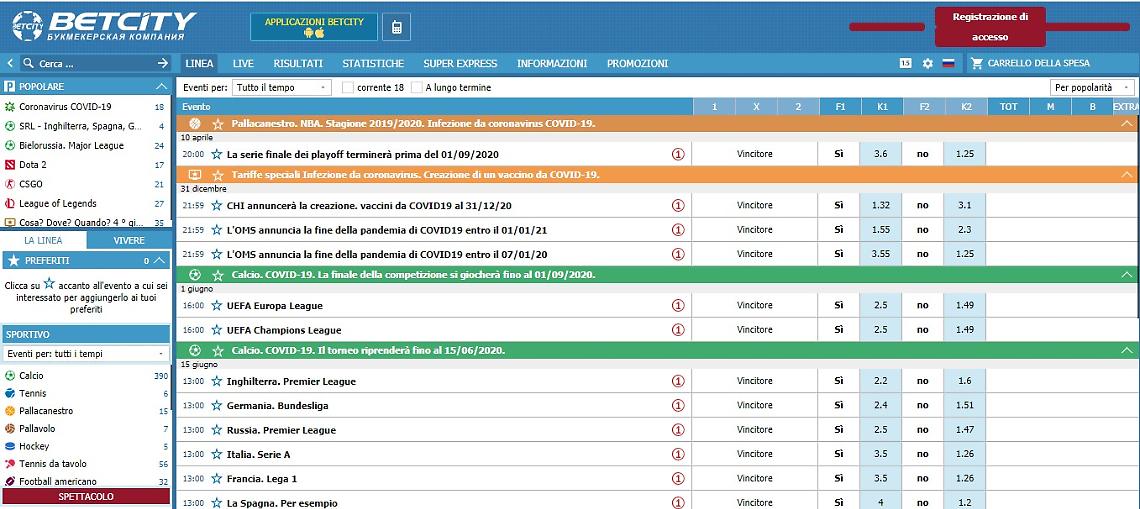
Task: Select odds 1.49 for UEFA Champions League no
Action: 965,330
